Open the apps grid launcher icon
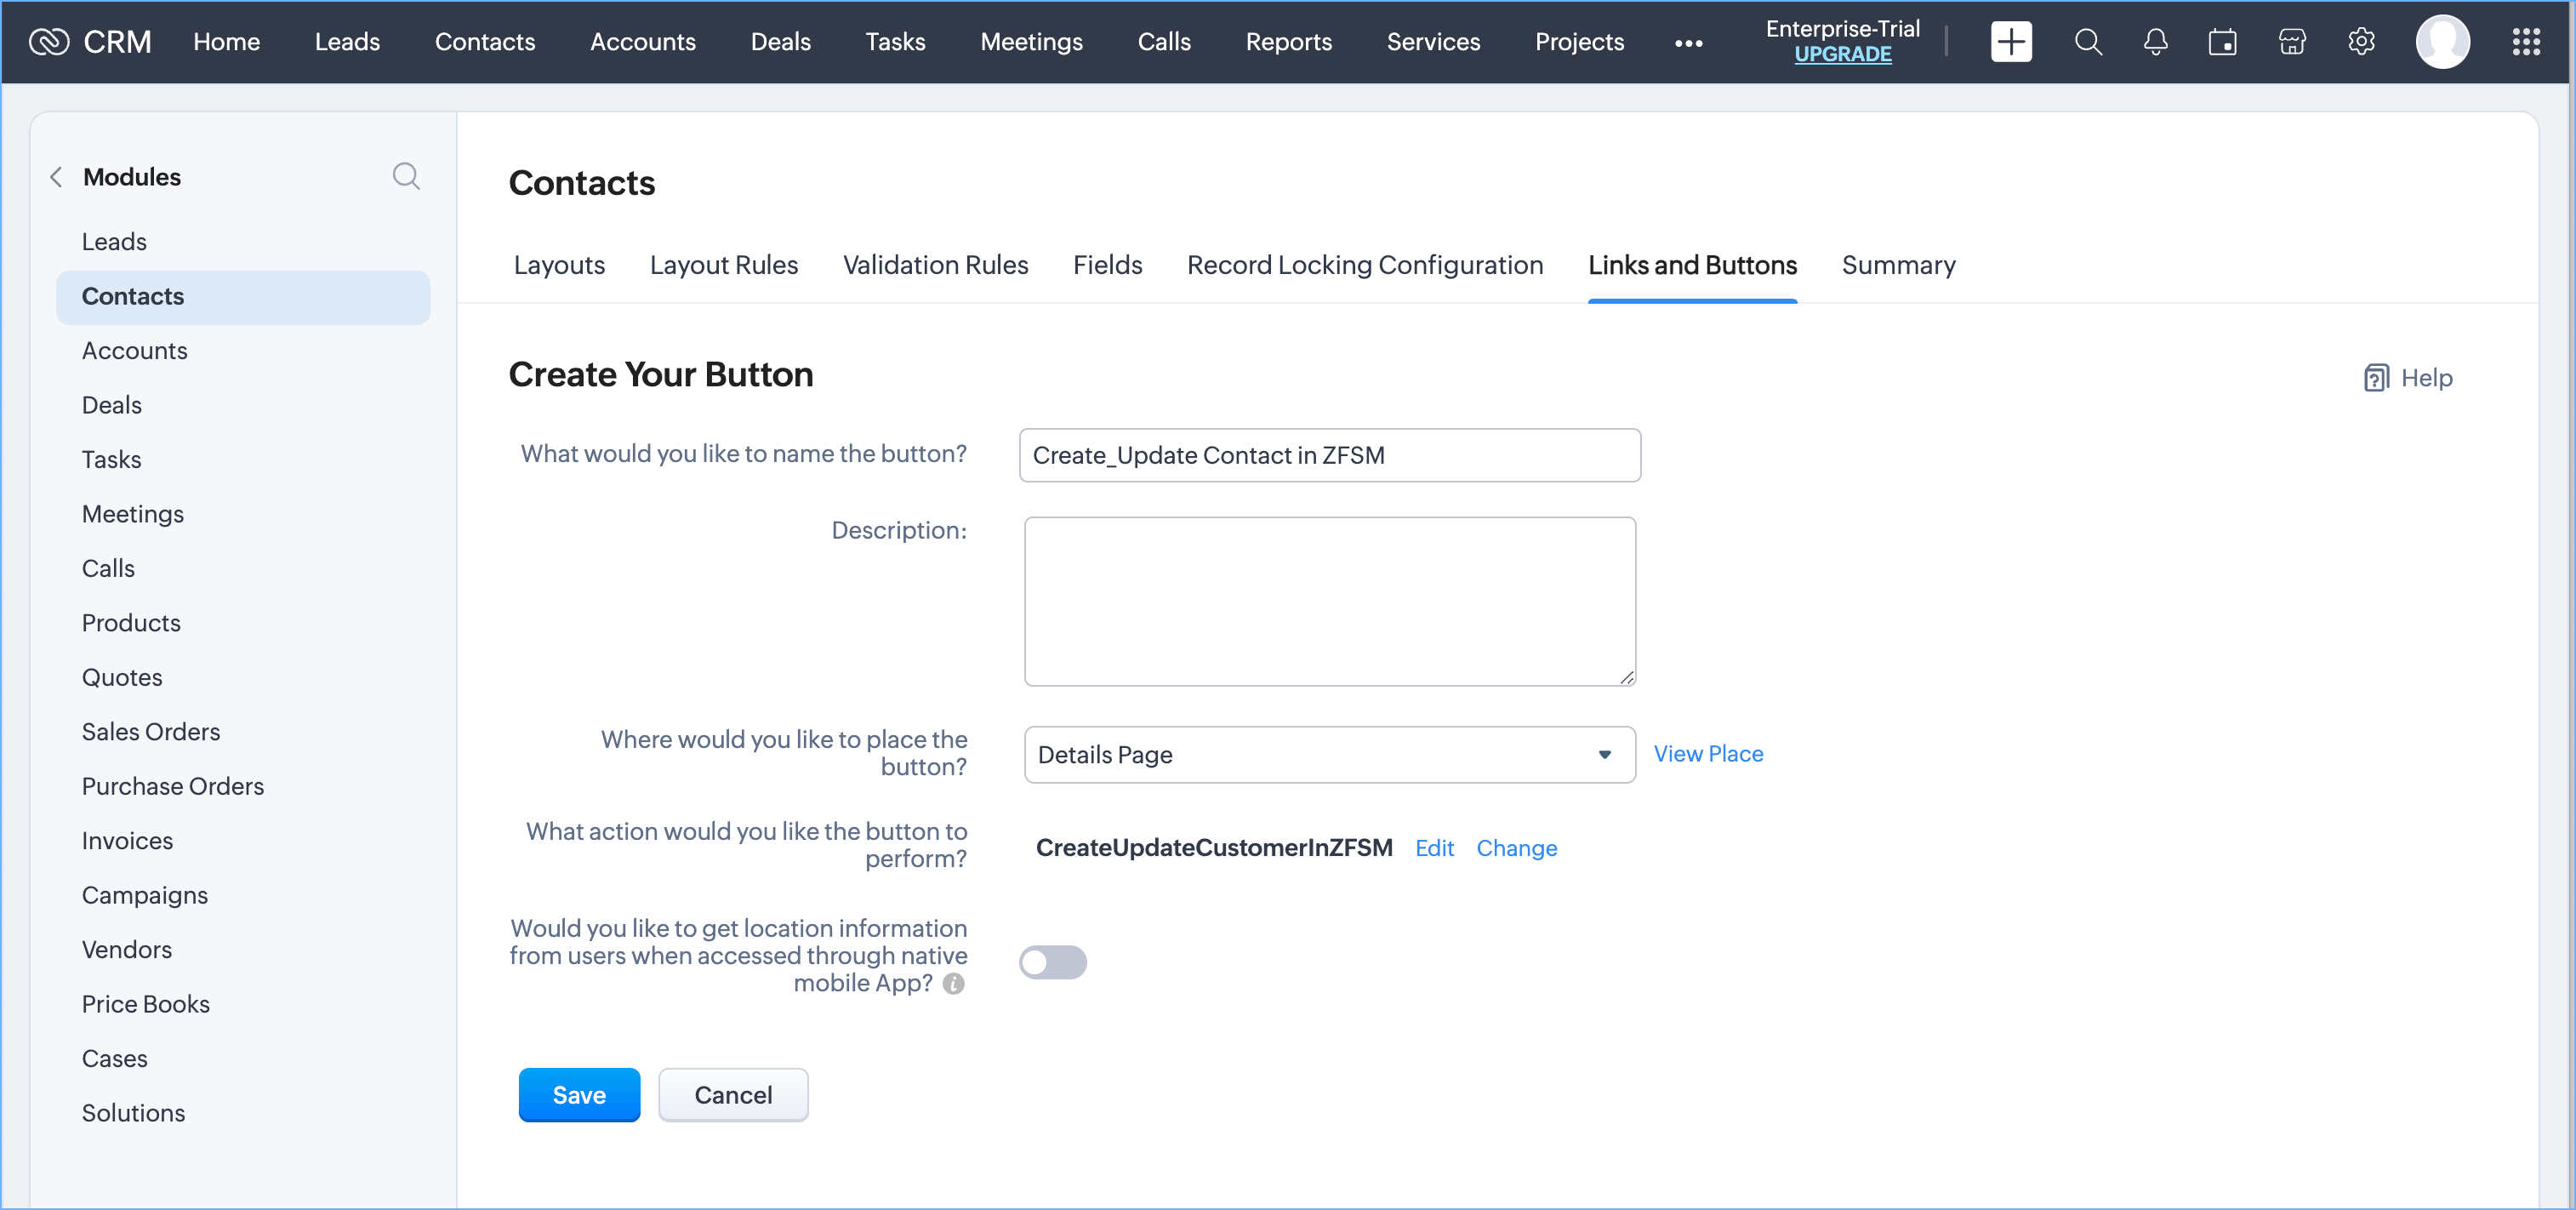This screenshot has height=1210, width=2576. [x=2525, y=42]
